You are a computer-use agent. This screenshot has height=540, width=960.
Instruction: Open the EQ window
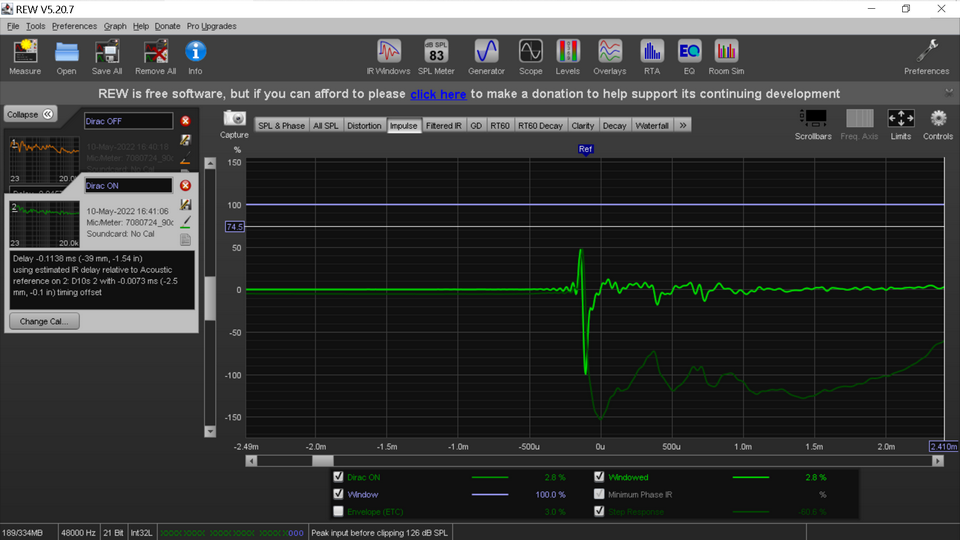coord(689,56)
